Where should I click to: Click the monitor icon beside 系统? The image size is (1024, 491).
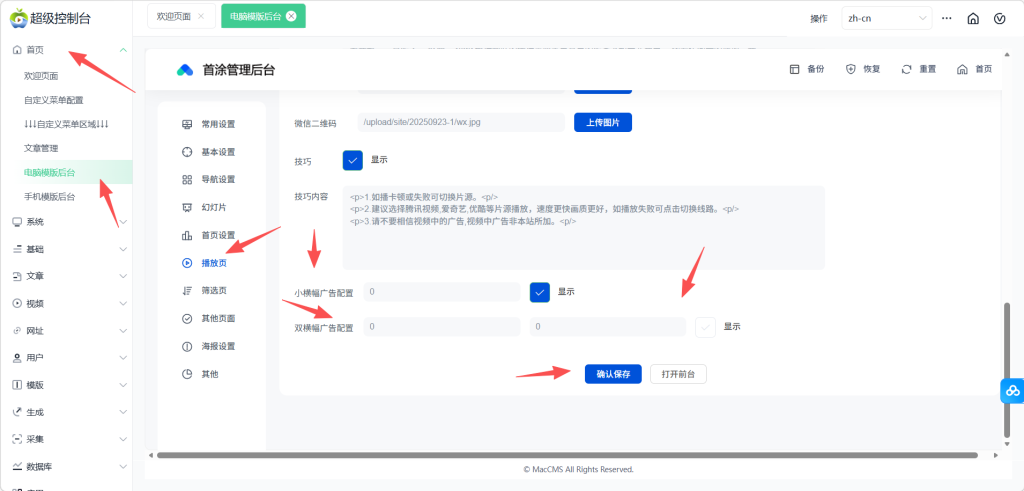tap(18, 222)
